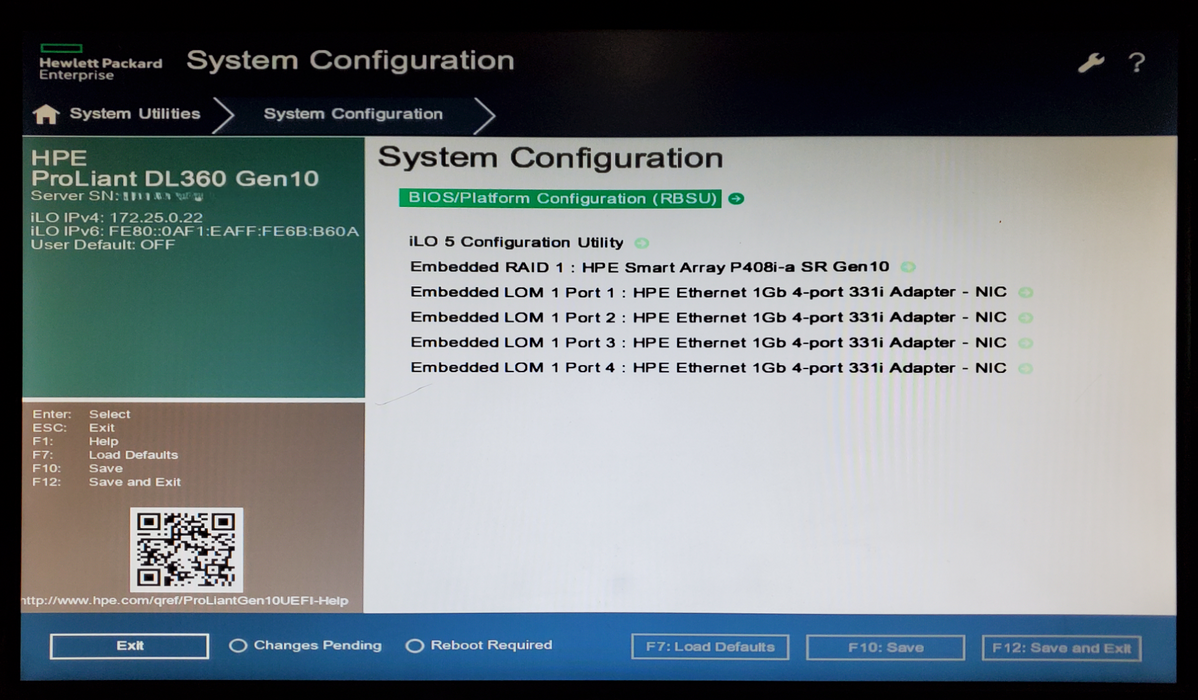Open the wrench settings icon
The width and height of the screenshot is (1198, 700).
(1091, 63)
